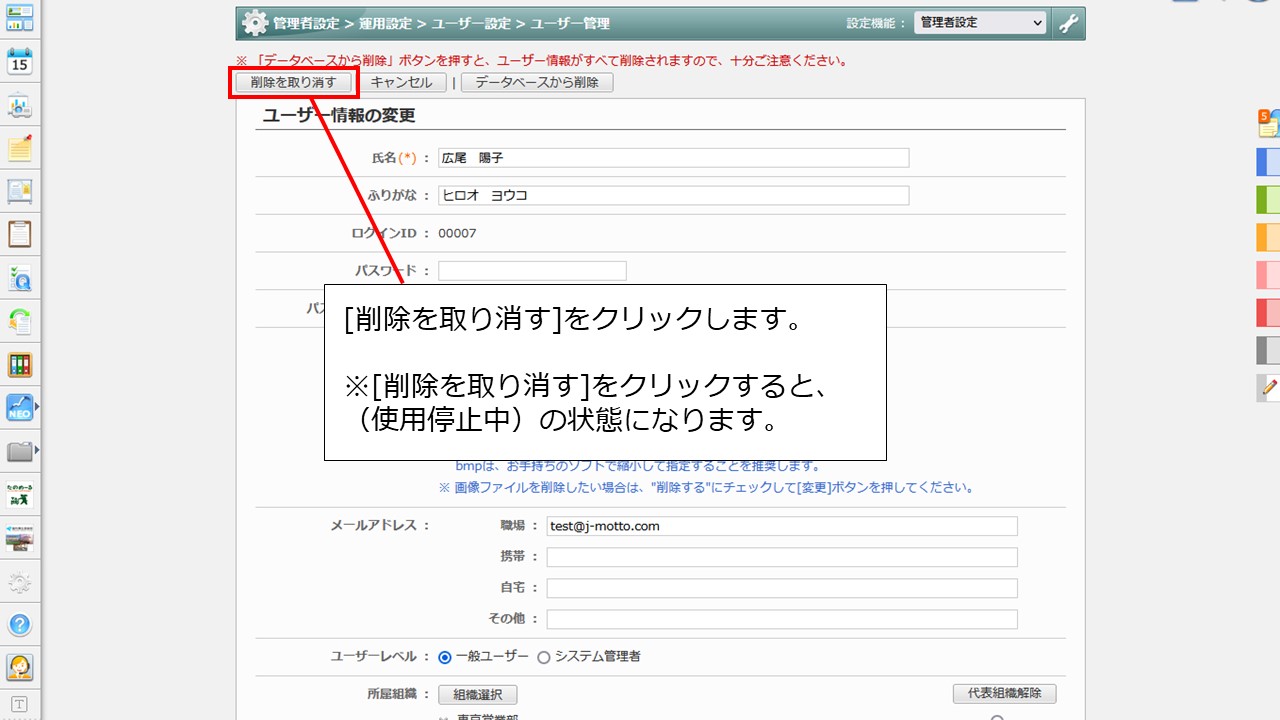Screen dimensions: 1280x720
Task: Click the wrench icon in header bar
Action: (x=1068, y=23)
